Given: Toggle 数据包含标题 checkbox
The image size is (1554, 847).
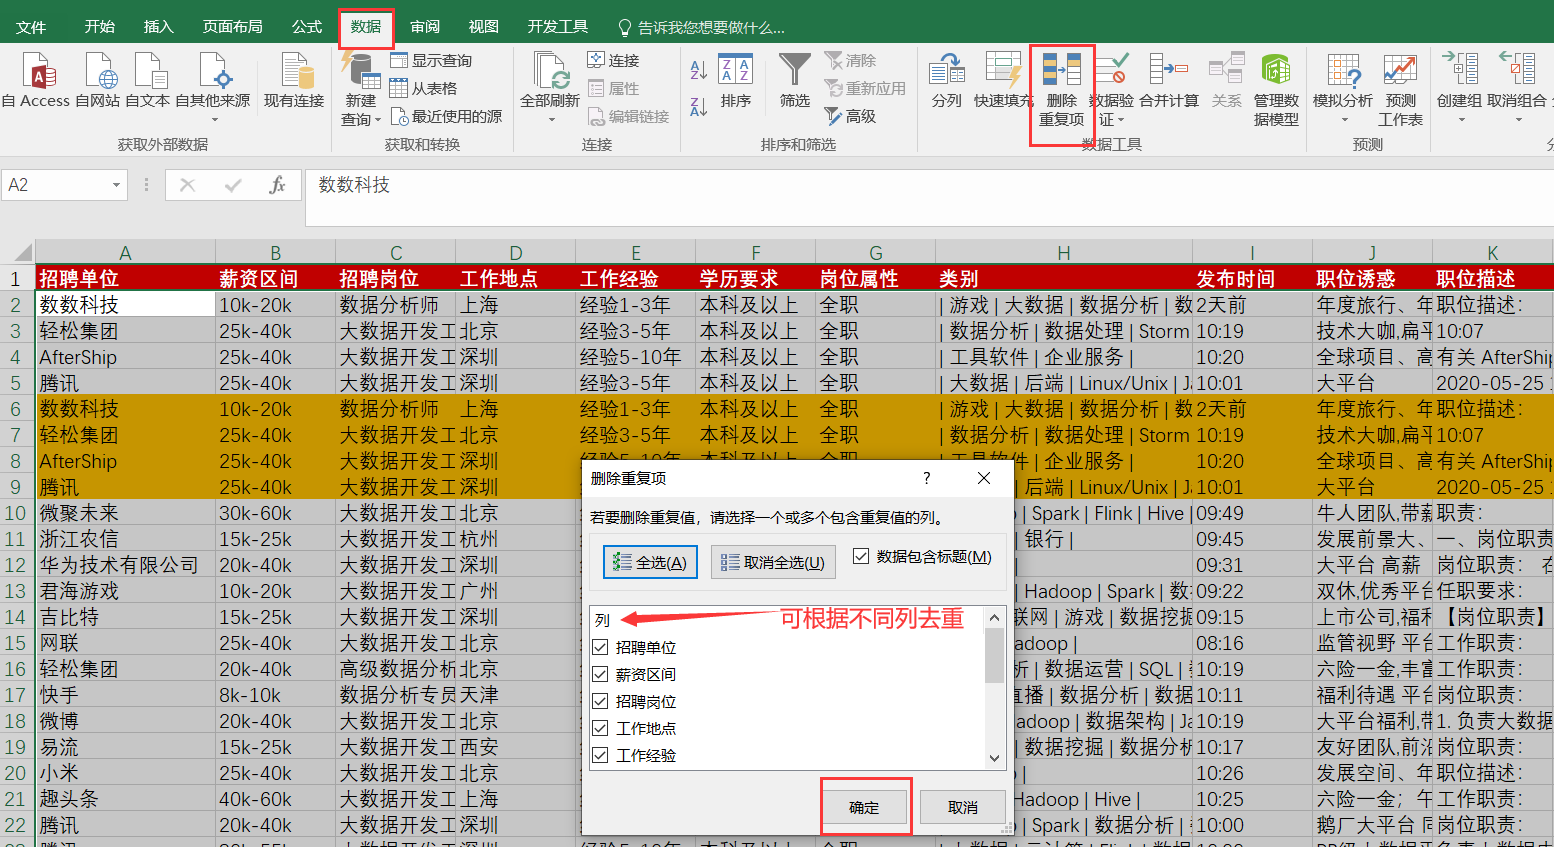Looking at the screenshot, I should tap(861, 556).
